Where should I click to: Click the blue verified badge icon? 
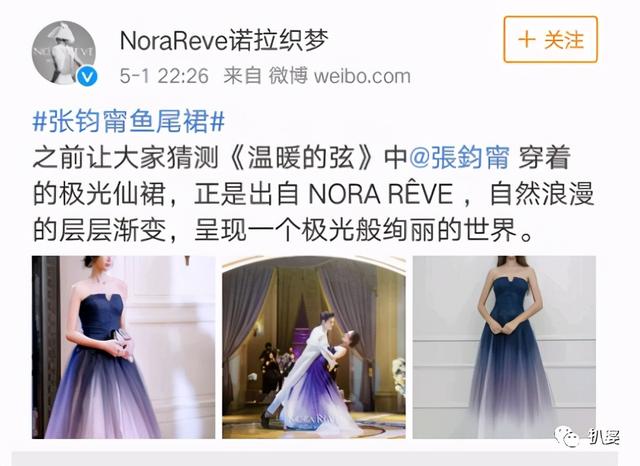coord(87,76)
